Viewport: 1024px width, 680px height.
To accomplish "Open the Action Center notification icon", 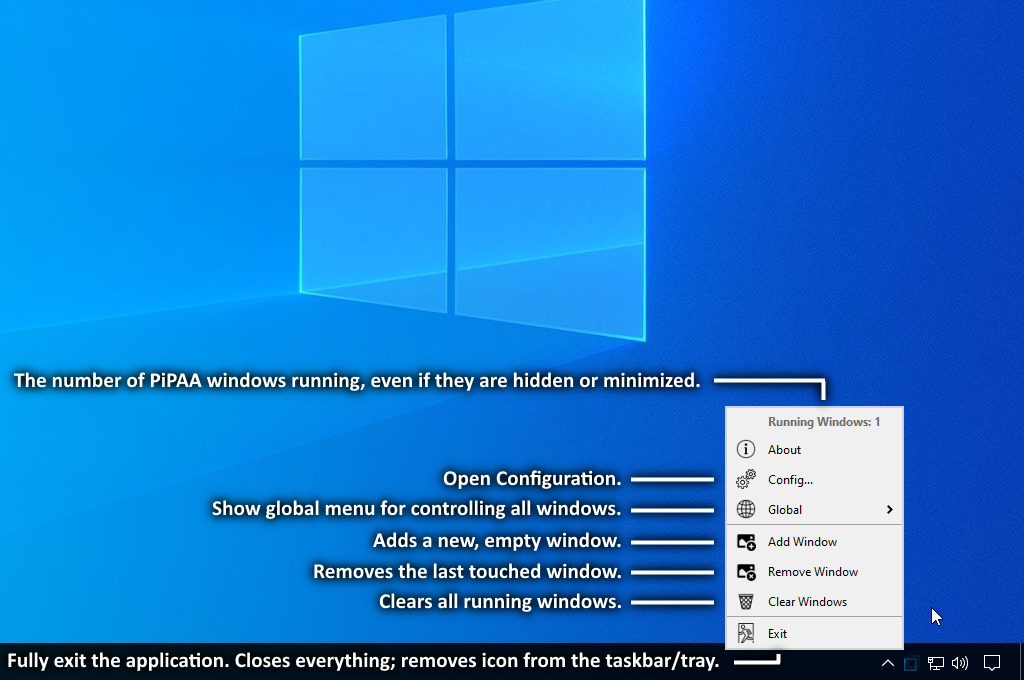I will pos(992,664).
